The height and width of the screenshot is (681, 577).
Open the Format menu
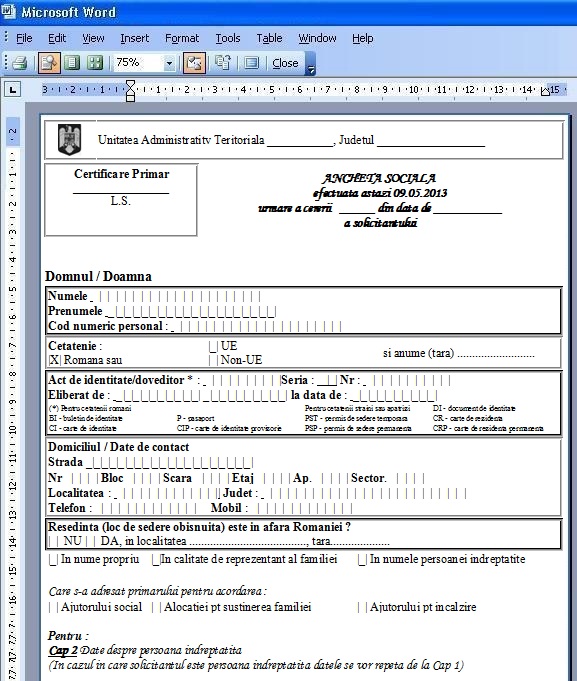[182, 38]
